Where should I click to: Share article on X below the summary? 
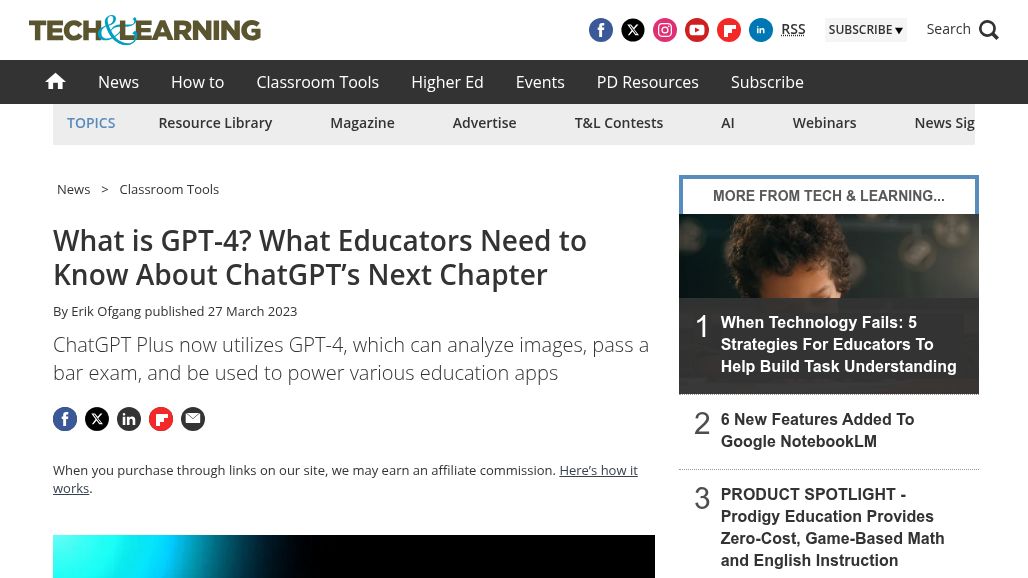pyautogui.click(x=97, y=419)
